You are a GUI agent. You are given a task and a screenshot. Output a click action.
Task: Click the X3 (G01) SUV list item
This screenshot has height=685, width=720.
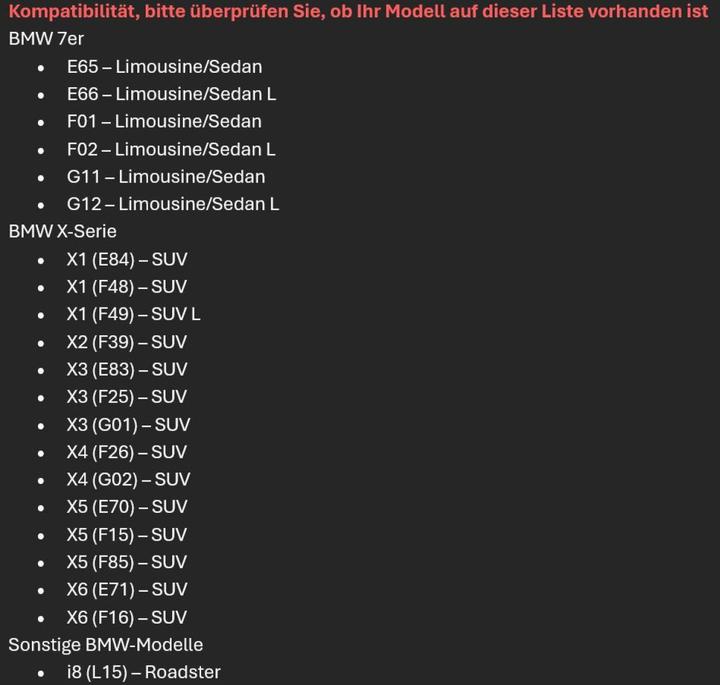(x=128, y=424)
